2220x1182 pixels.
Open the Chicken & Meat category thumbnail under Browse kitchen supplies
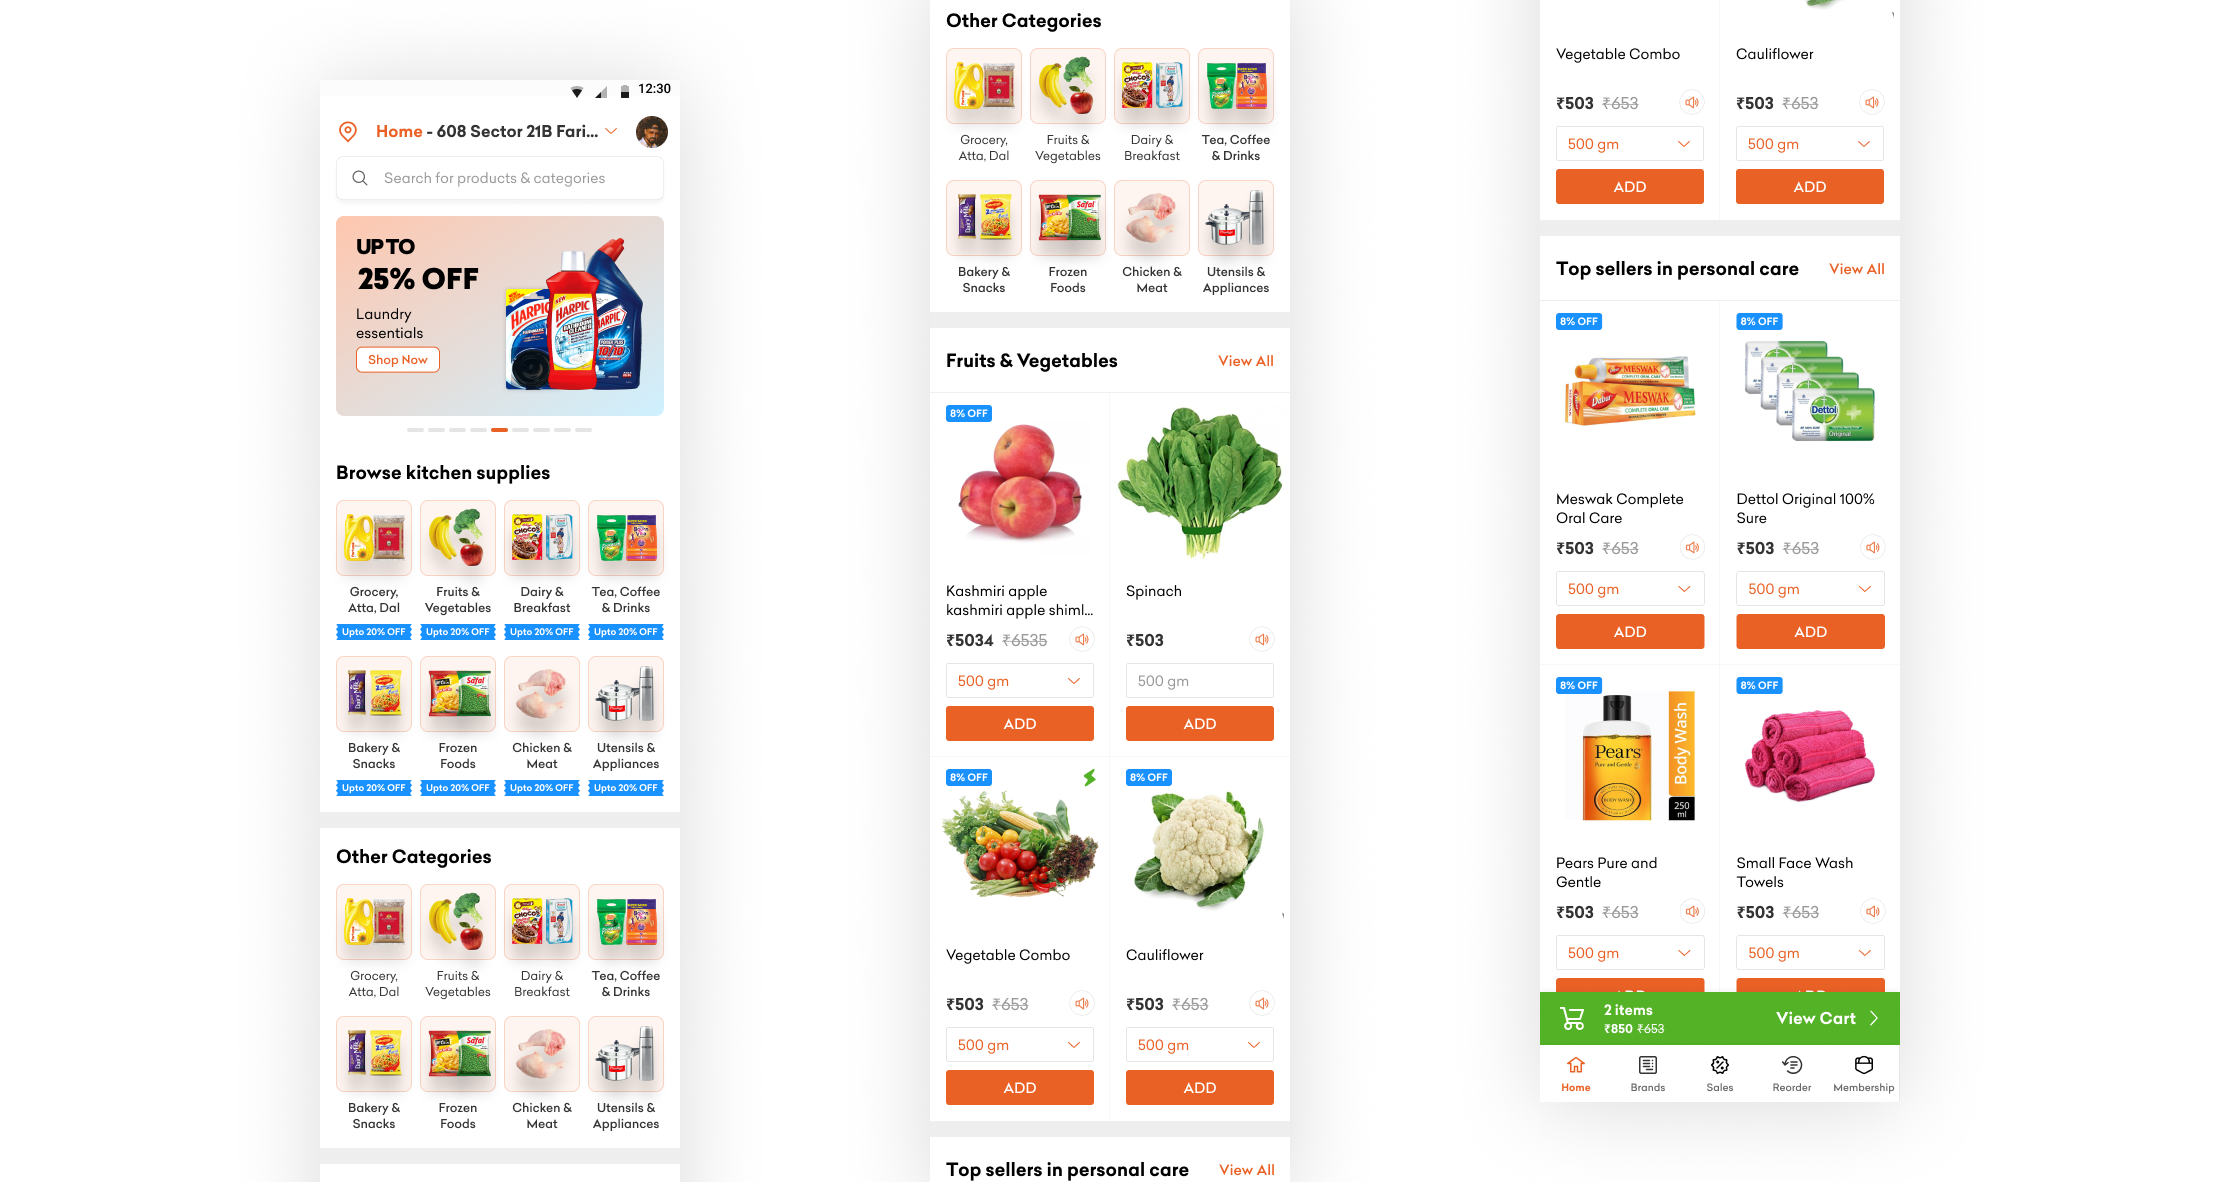542,694
